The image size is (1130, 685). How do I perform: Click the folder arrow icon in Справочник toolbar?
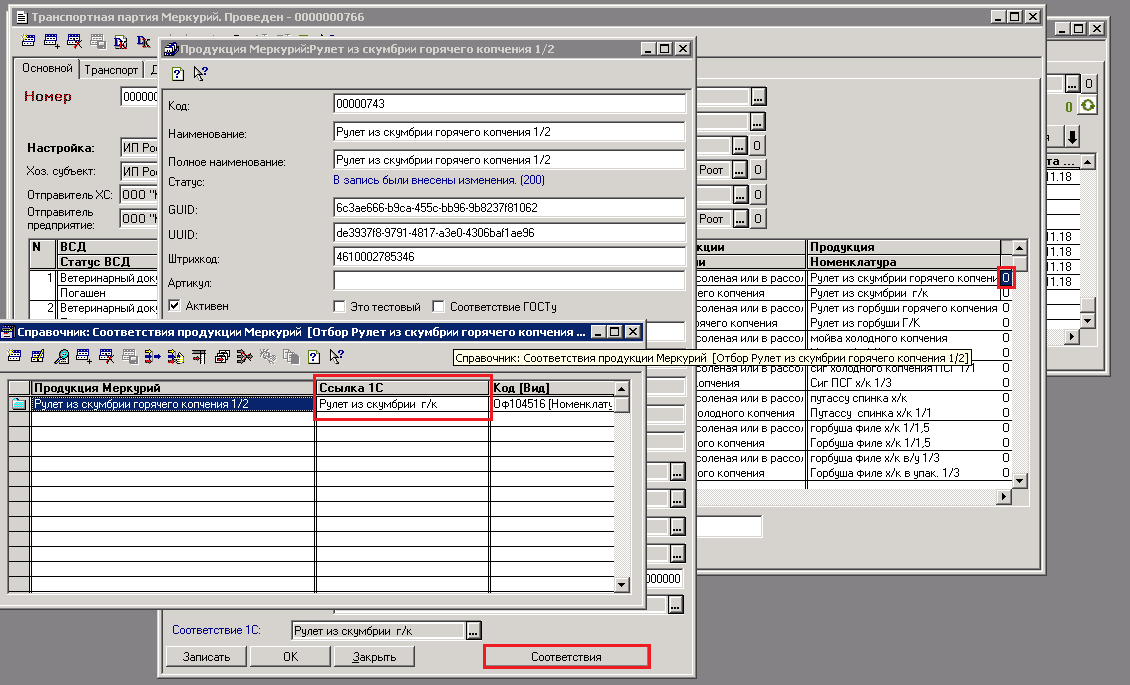[176, 356]
